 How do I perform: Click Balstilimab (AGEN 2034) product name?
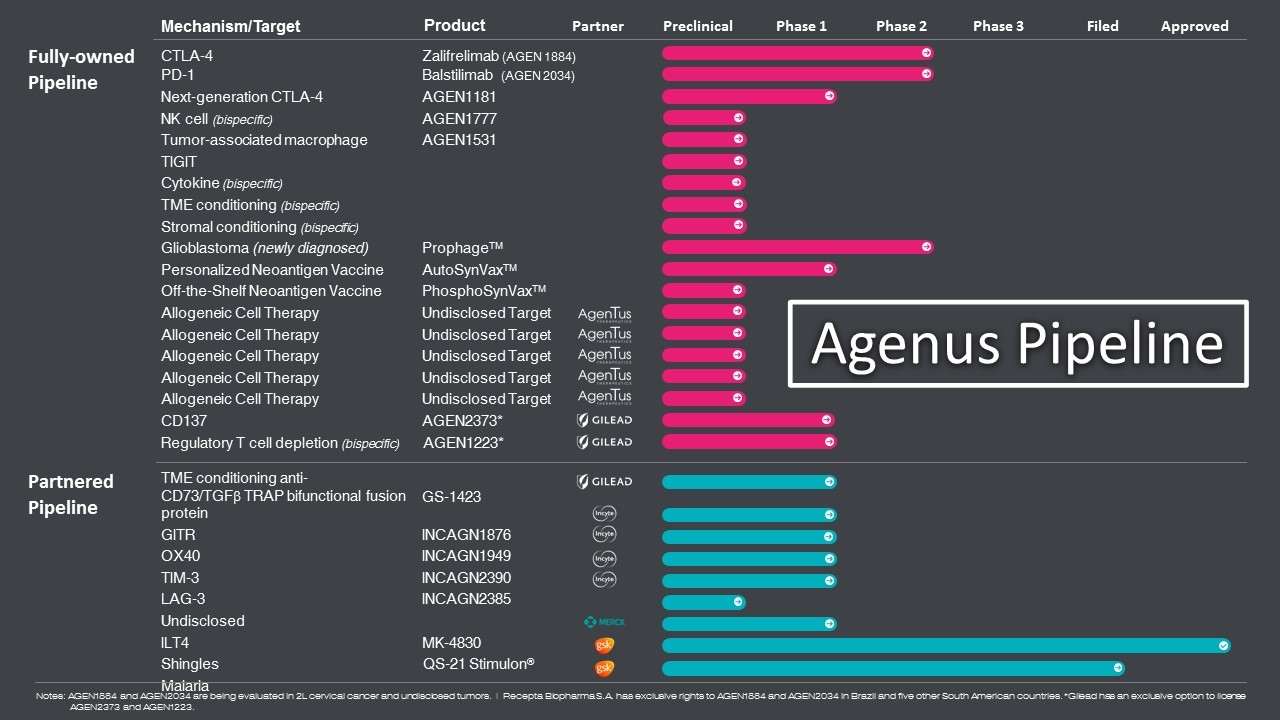[x=498, y=75]
